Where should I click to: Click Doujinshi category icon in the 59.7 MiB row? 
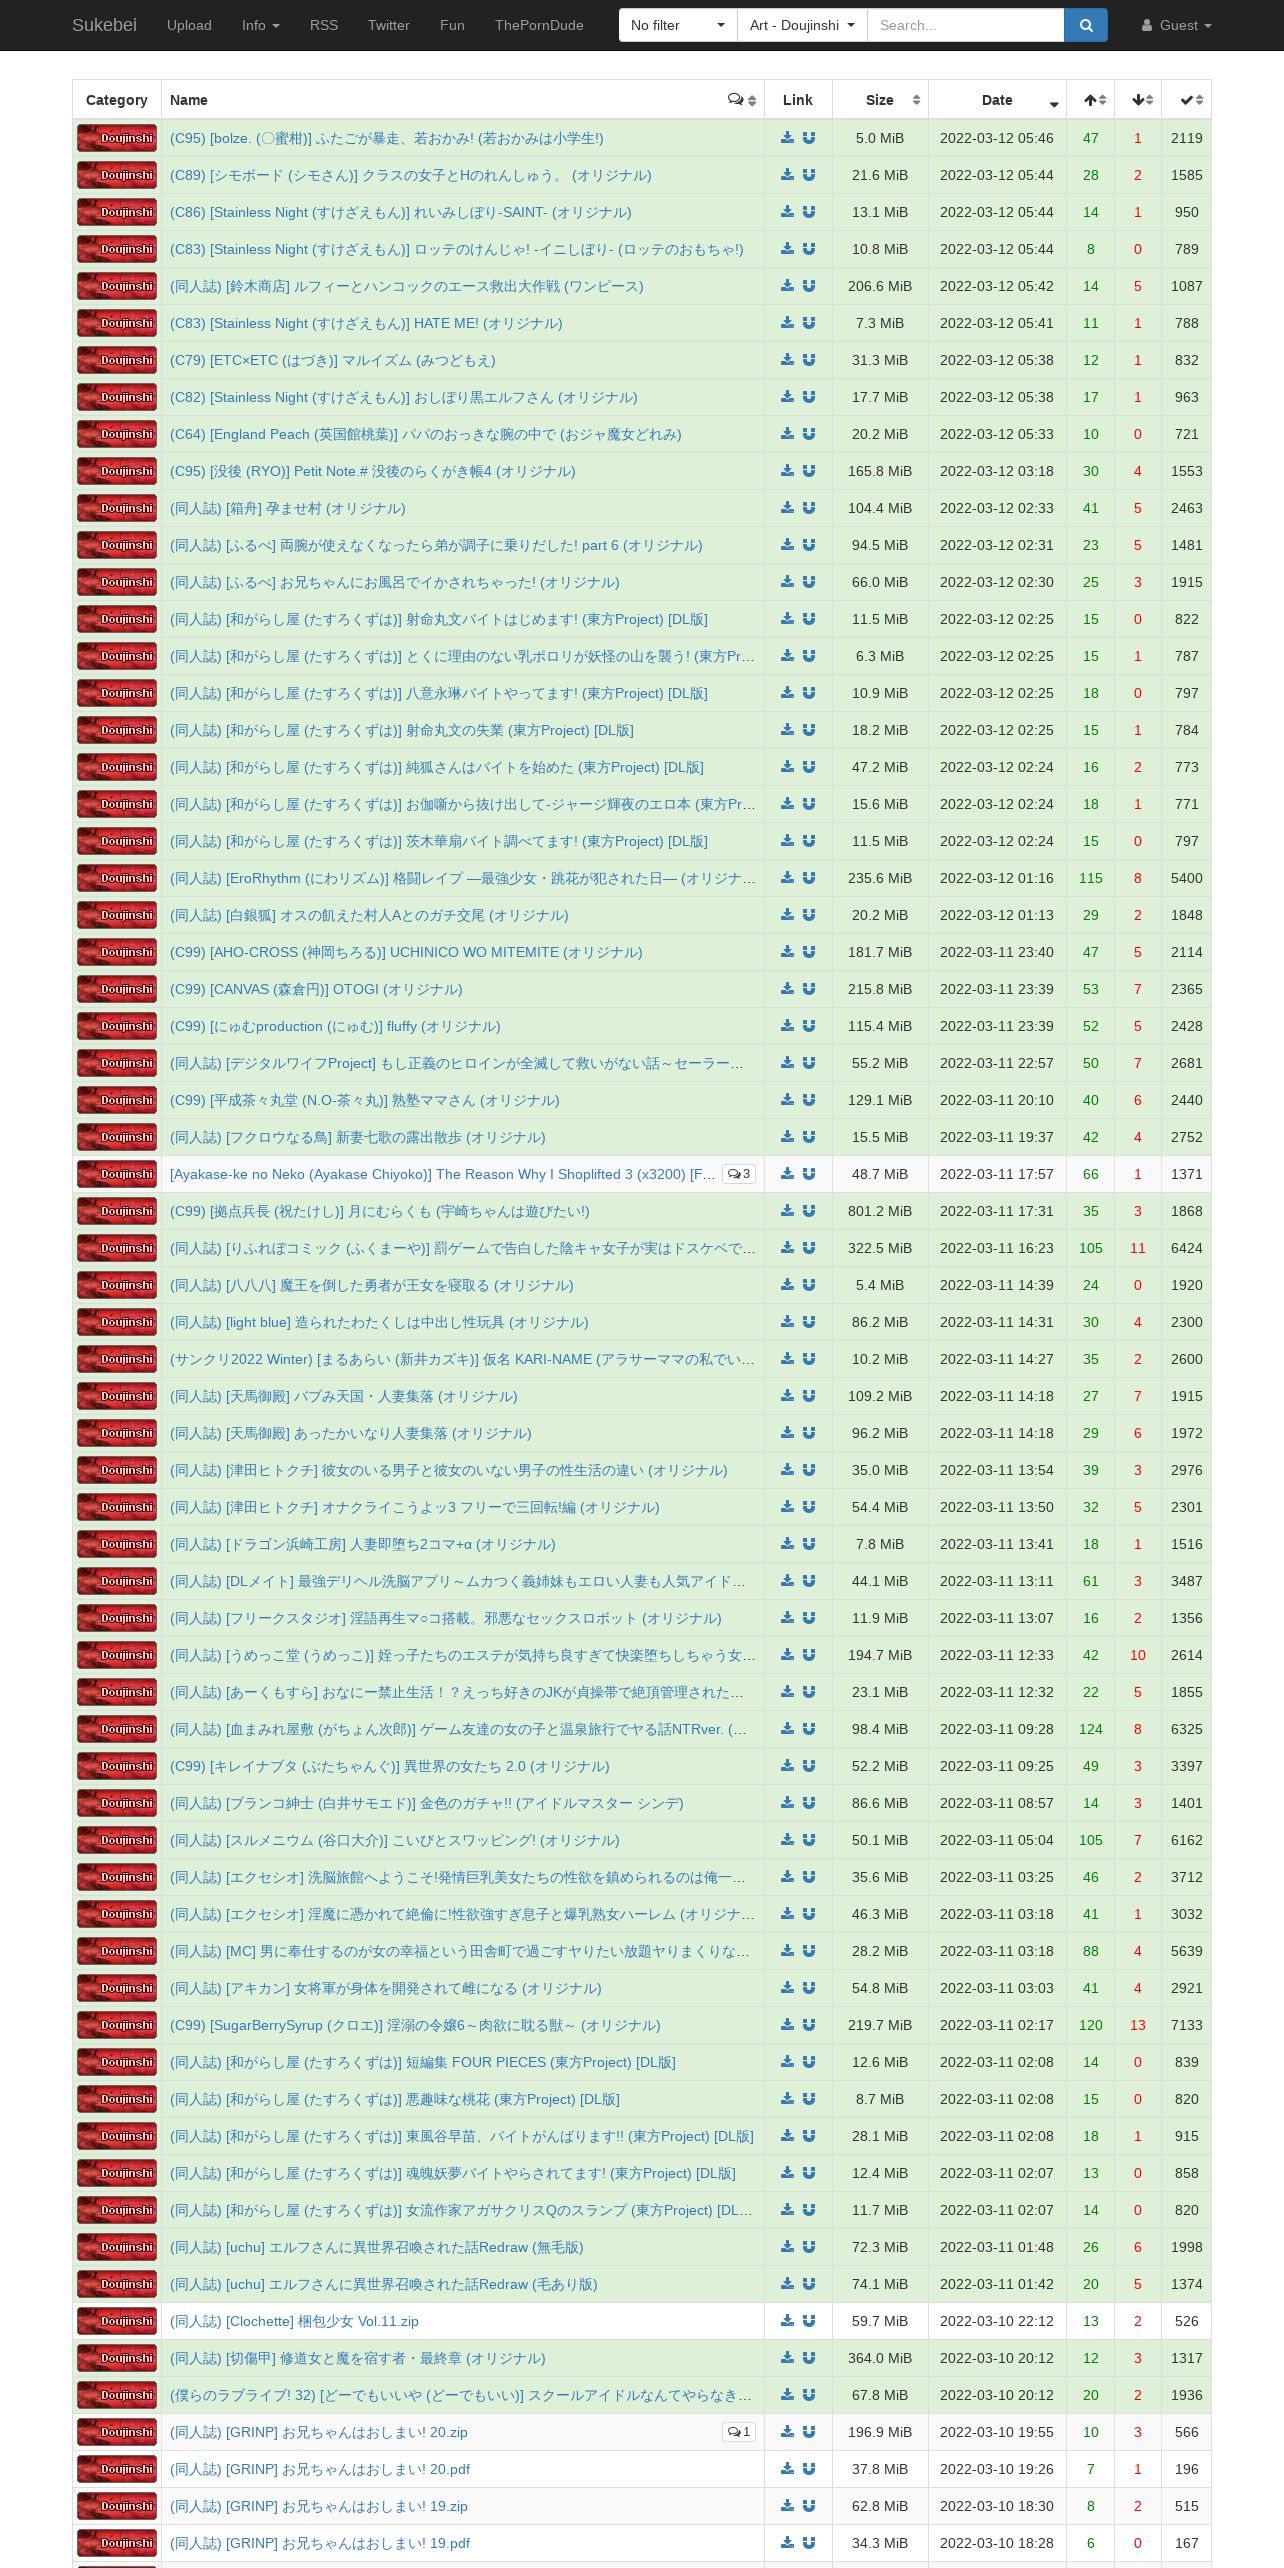tap(117, 2321)
